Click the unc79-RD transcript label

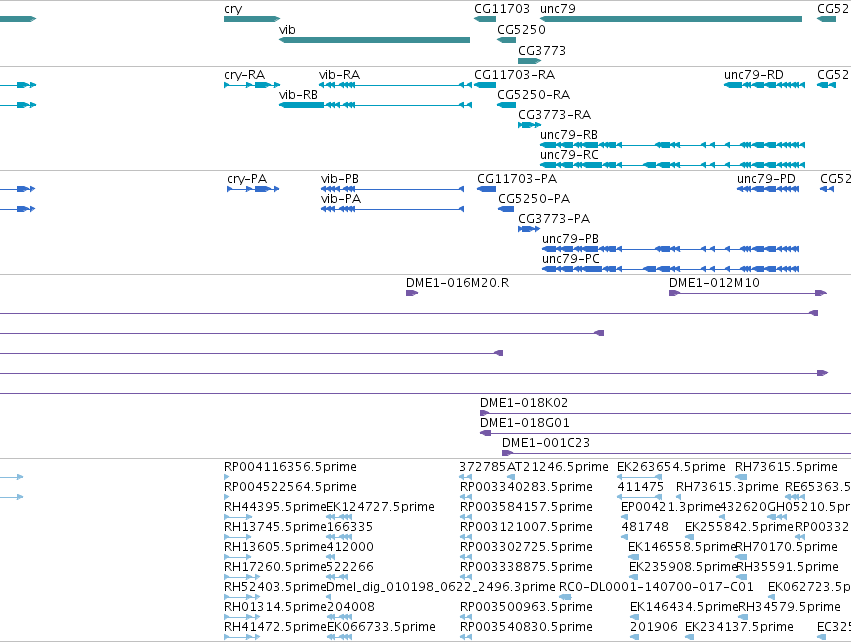[753, 74]
